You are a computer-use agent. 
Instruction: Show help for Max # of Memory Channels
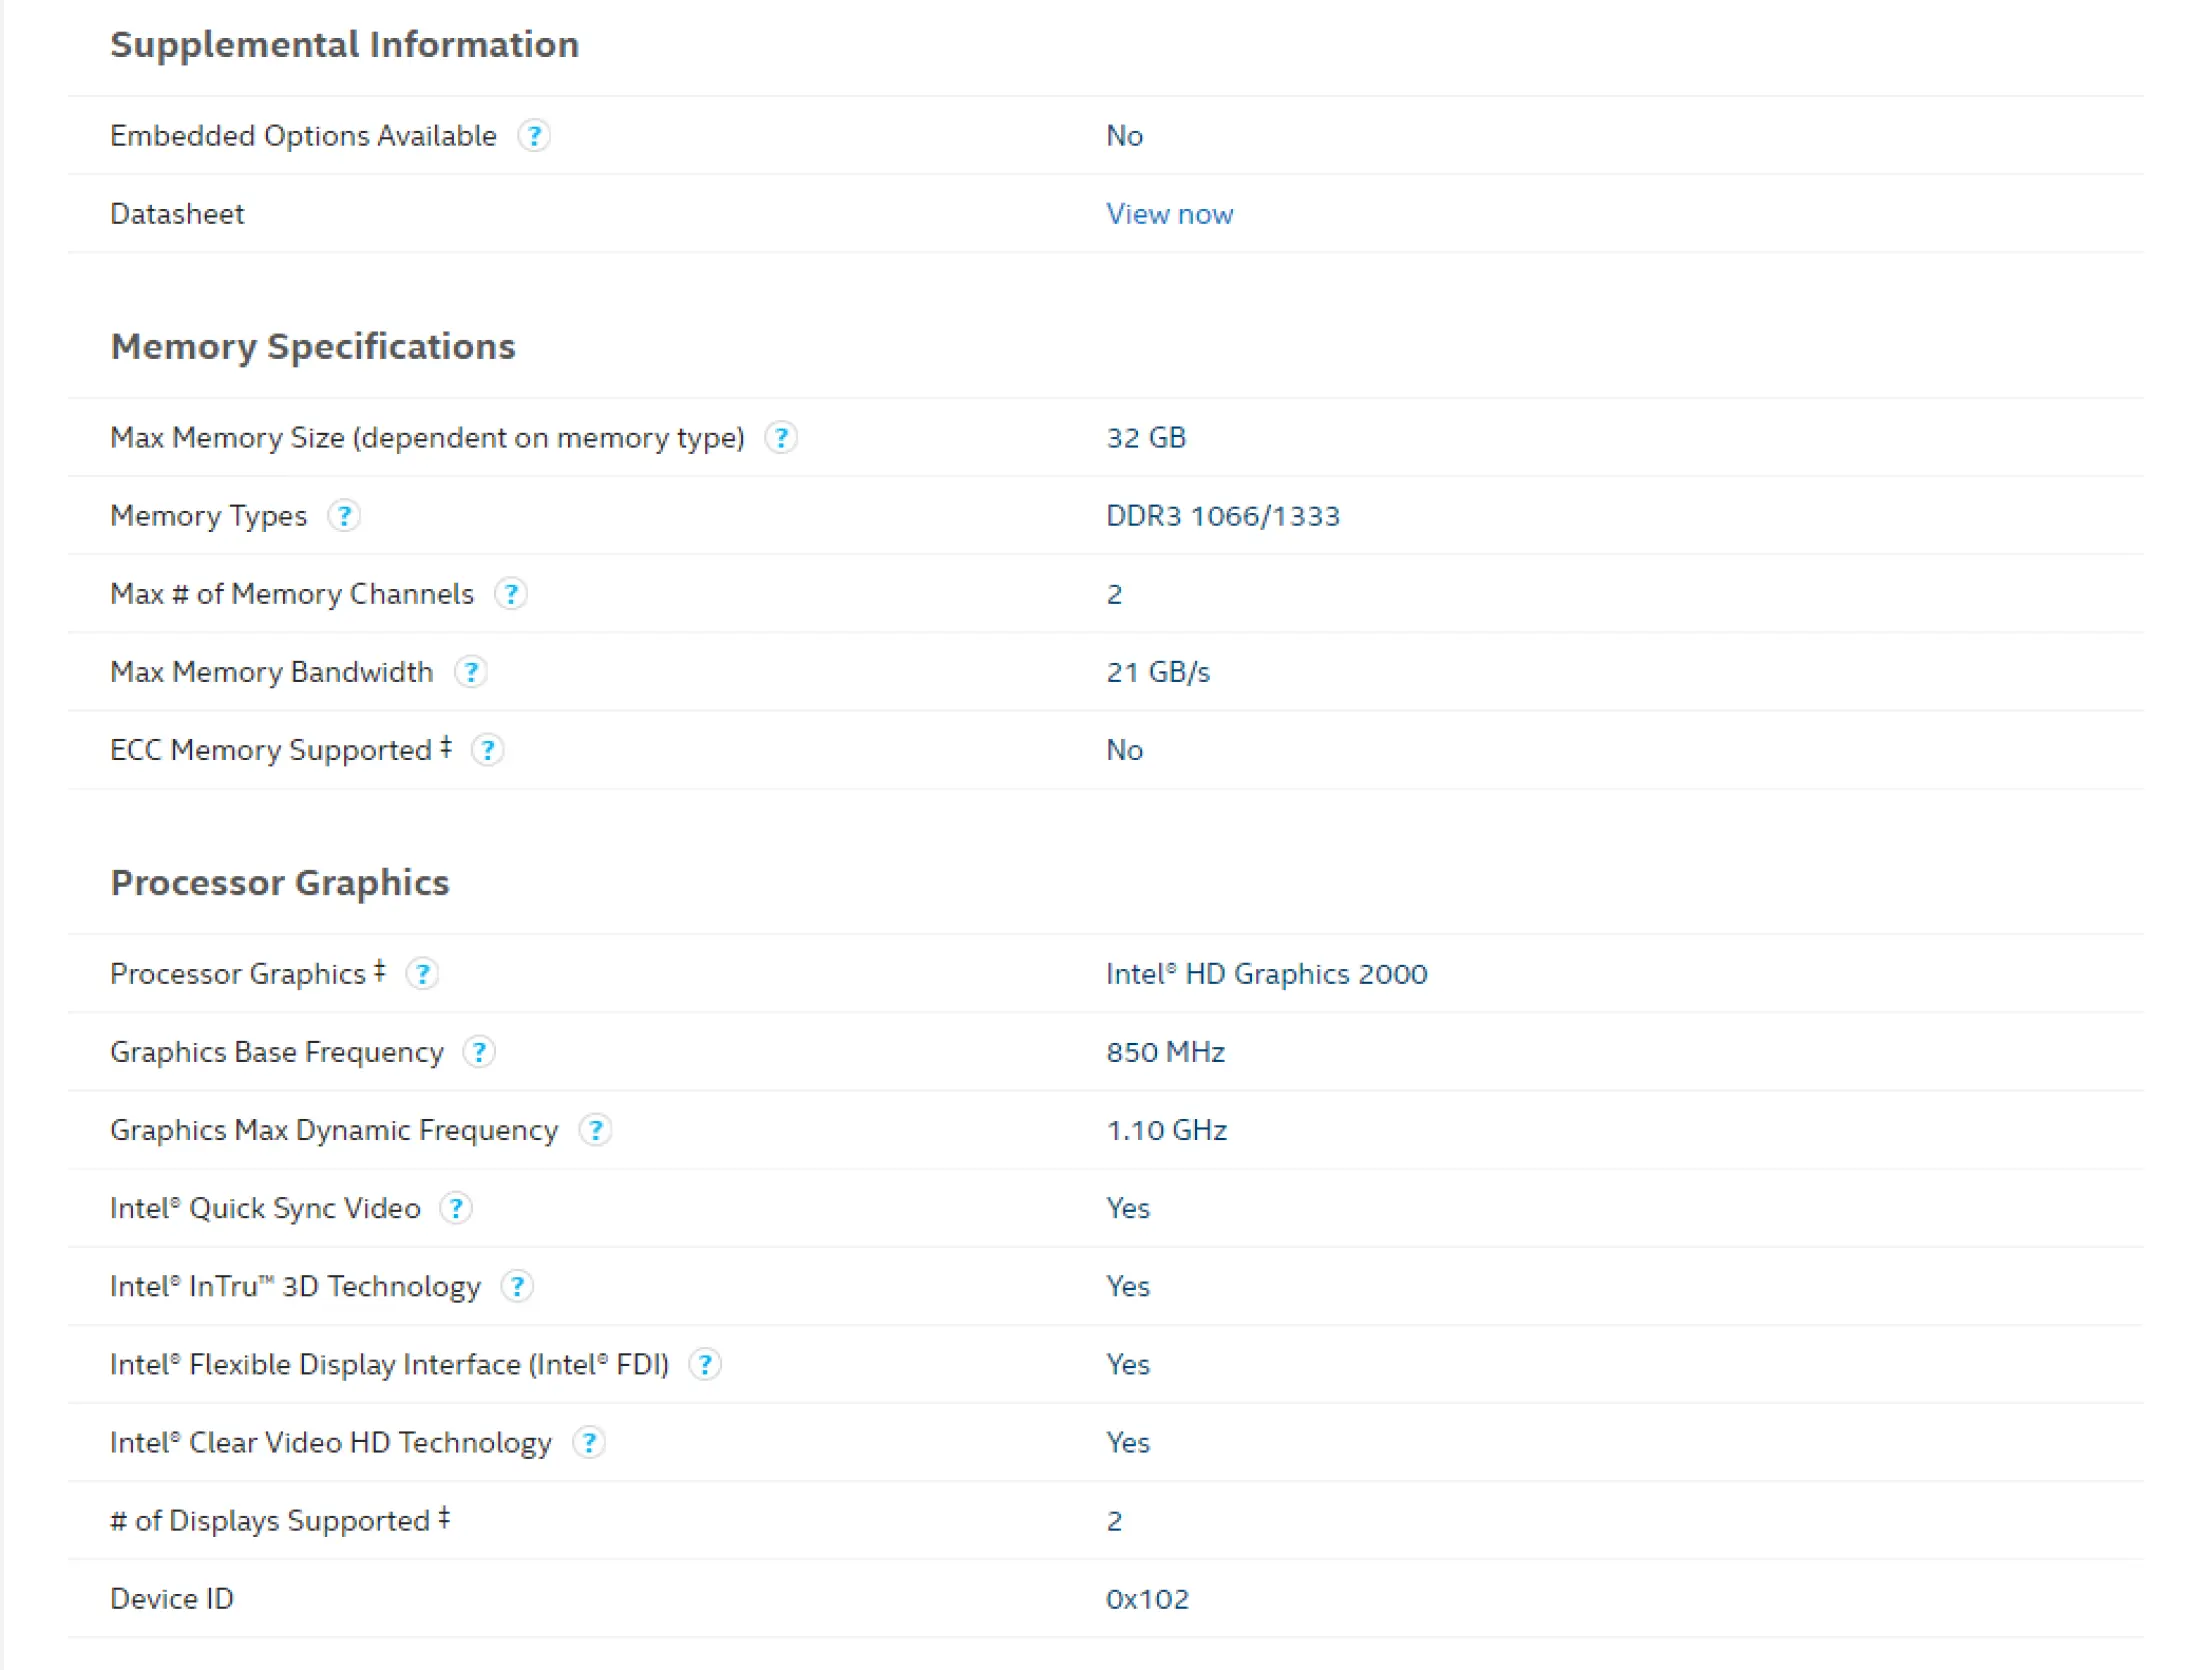pos(511,593)
